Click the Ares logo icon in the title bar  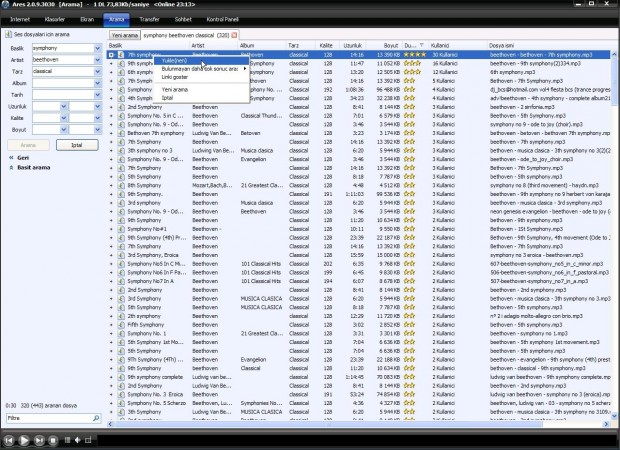5,4
